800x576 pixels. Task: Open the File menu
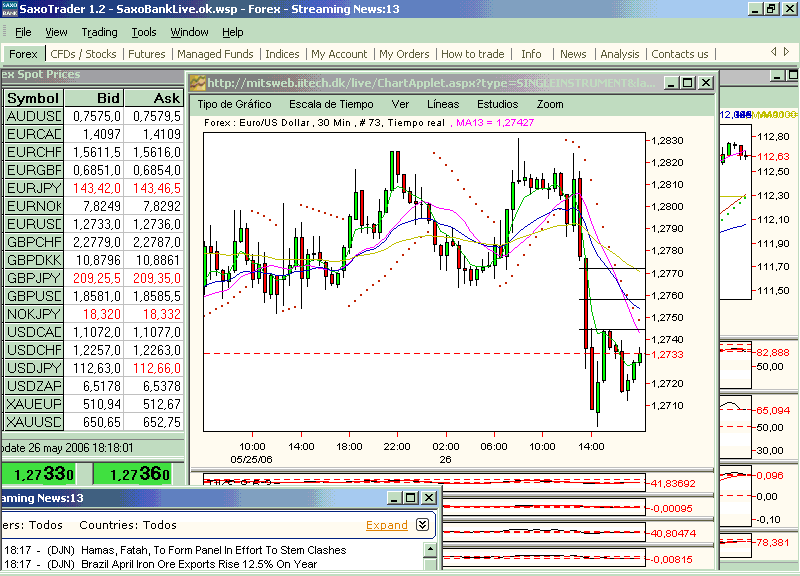pyautogui.click(x=23, y=32)
